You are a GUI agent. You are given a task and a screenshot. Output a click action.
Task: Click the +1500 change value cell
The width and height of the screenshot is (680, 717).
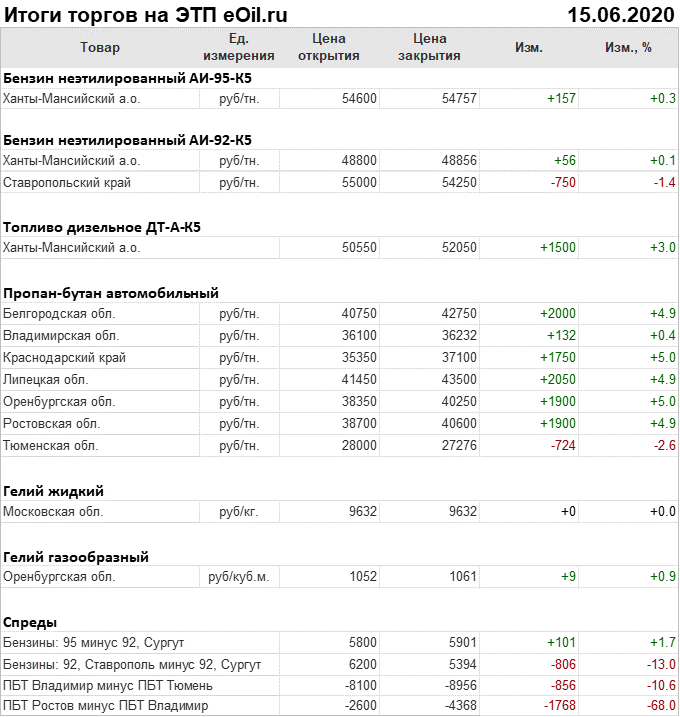(558, 248)
